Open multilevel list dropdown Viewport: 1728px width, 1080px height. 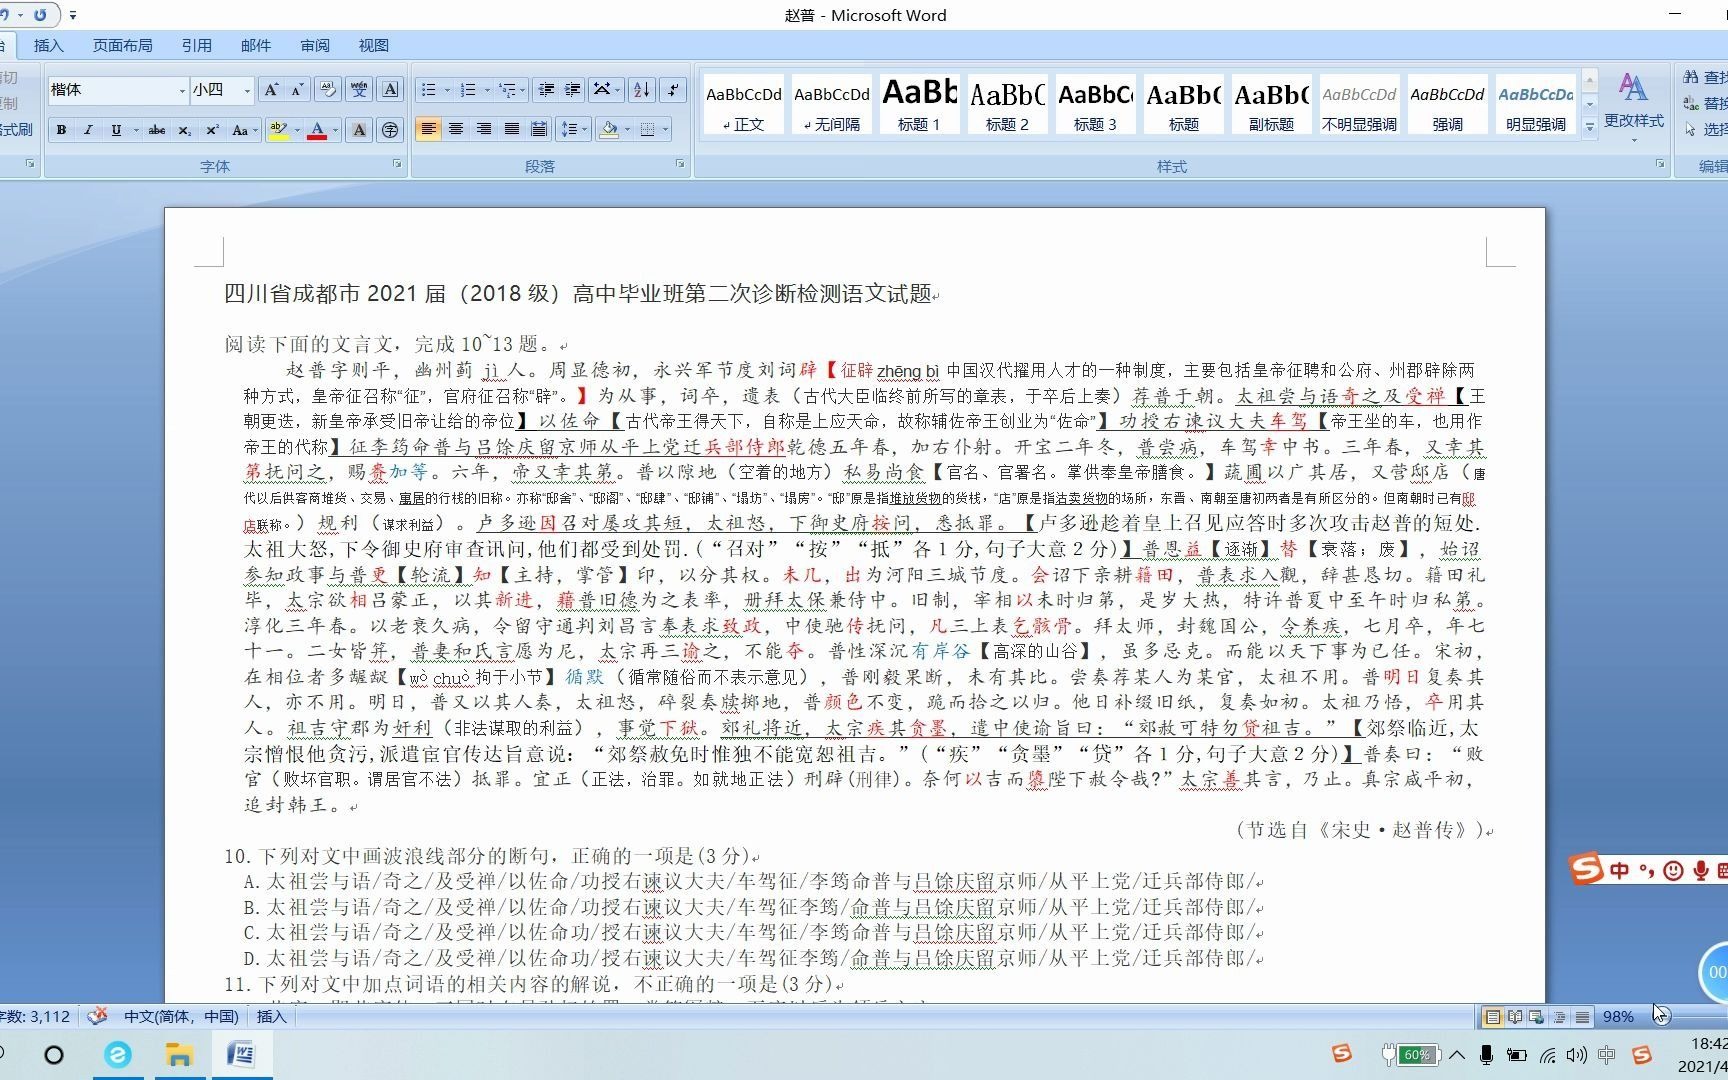click(x=522, y=90)
